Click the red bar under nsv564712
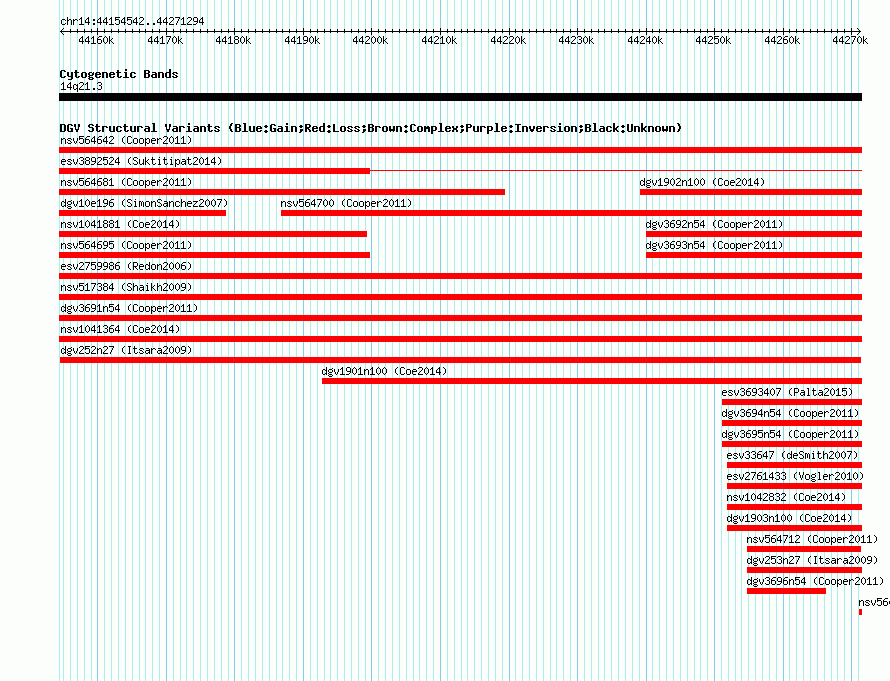This screenshot has height=681, width=890. (x=804, y=549)
